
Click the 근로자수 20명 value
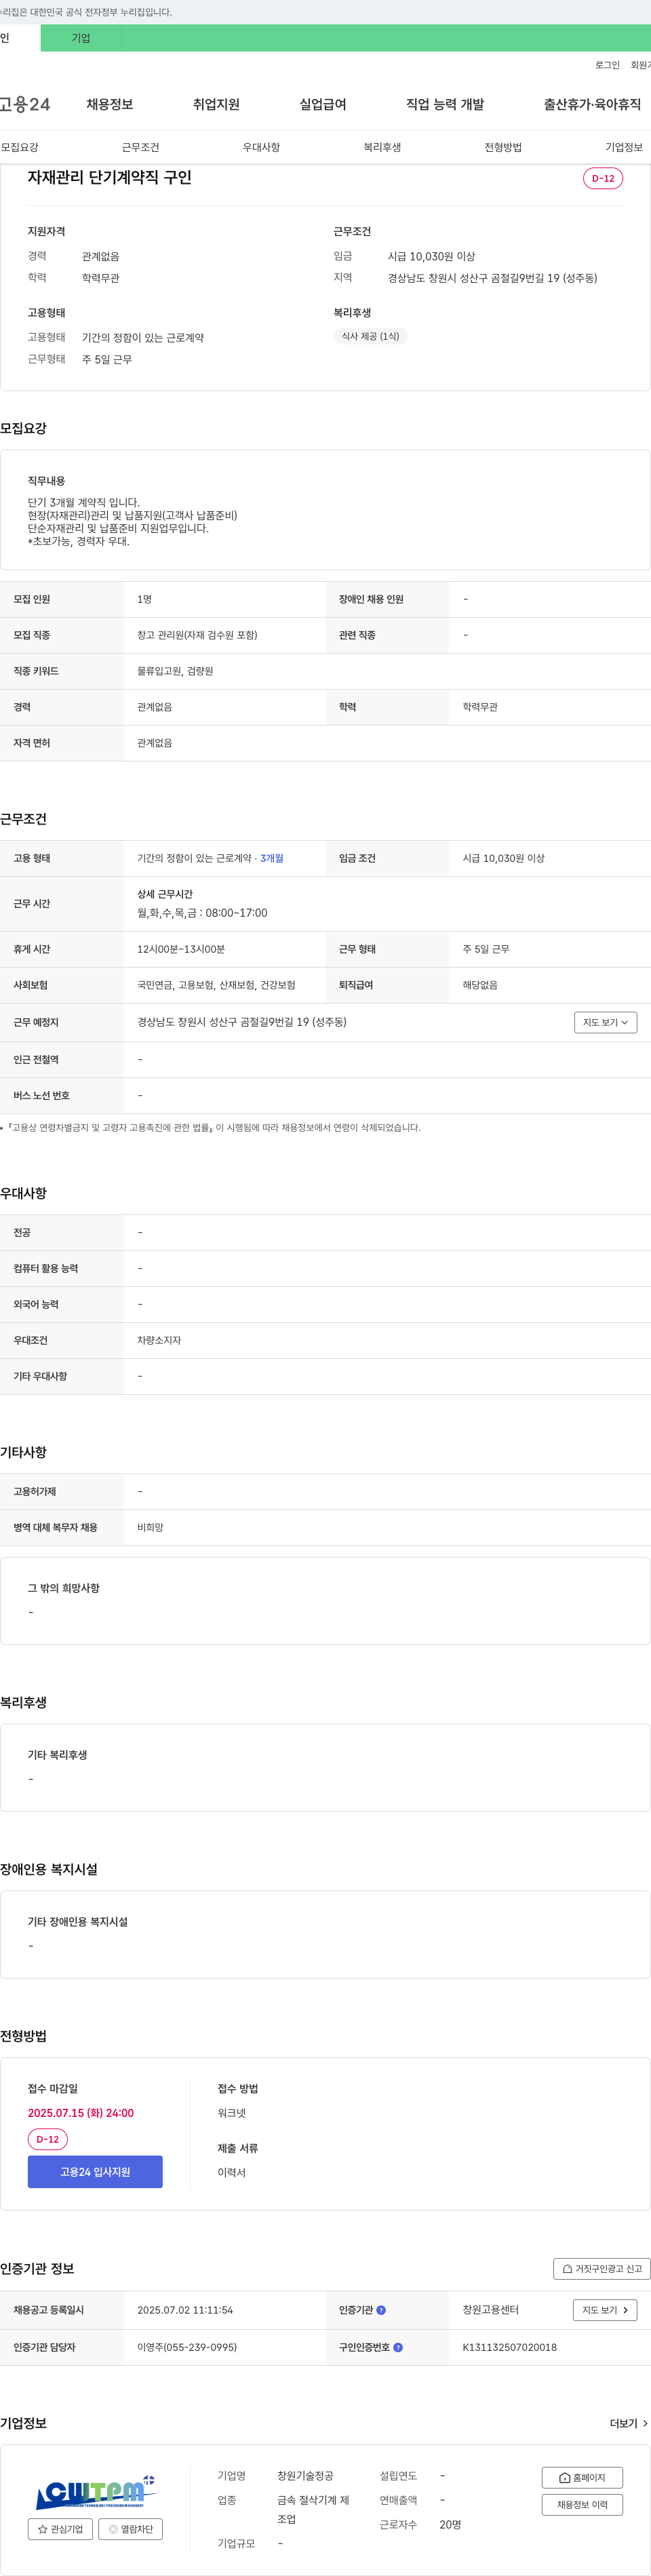[450, 2525]
